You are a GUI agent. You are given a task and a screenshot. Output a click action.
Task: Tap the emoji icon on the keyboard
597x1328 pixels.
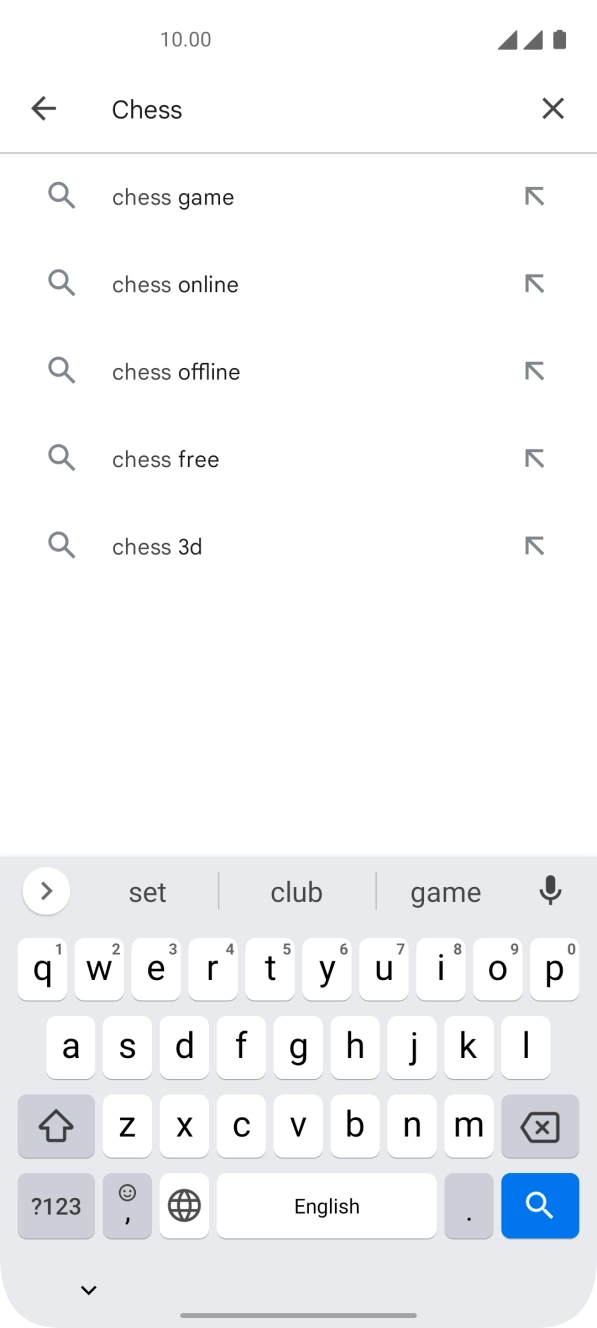[127, 1206]
